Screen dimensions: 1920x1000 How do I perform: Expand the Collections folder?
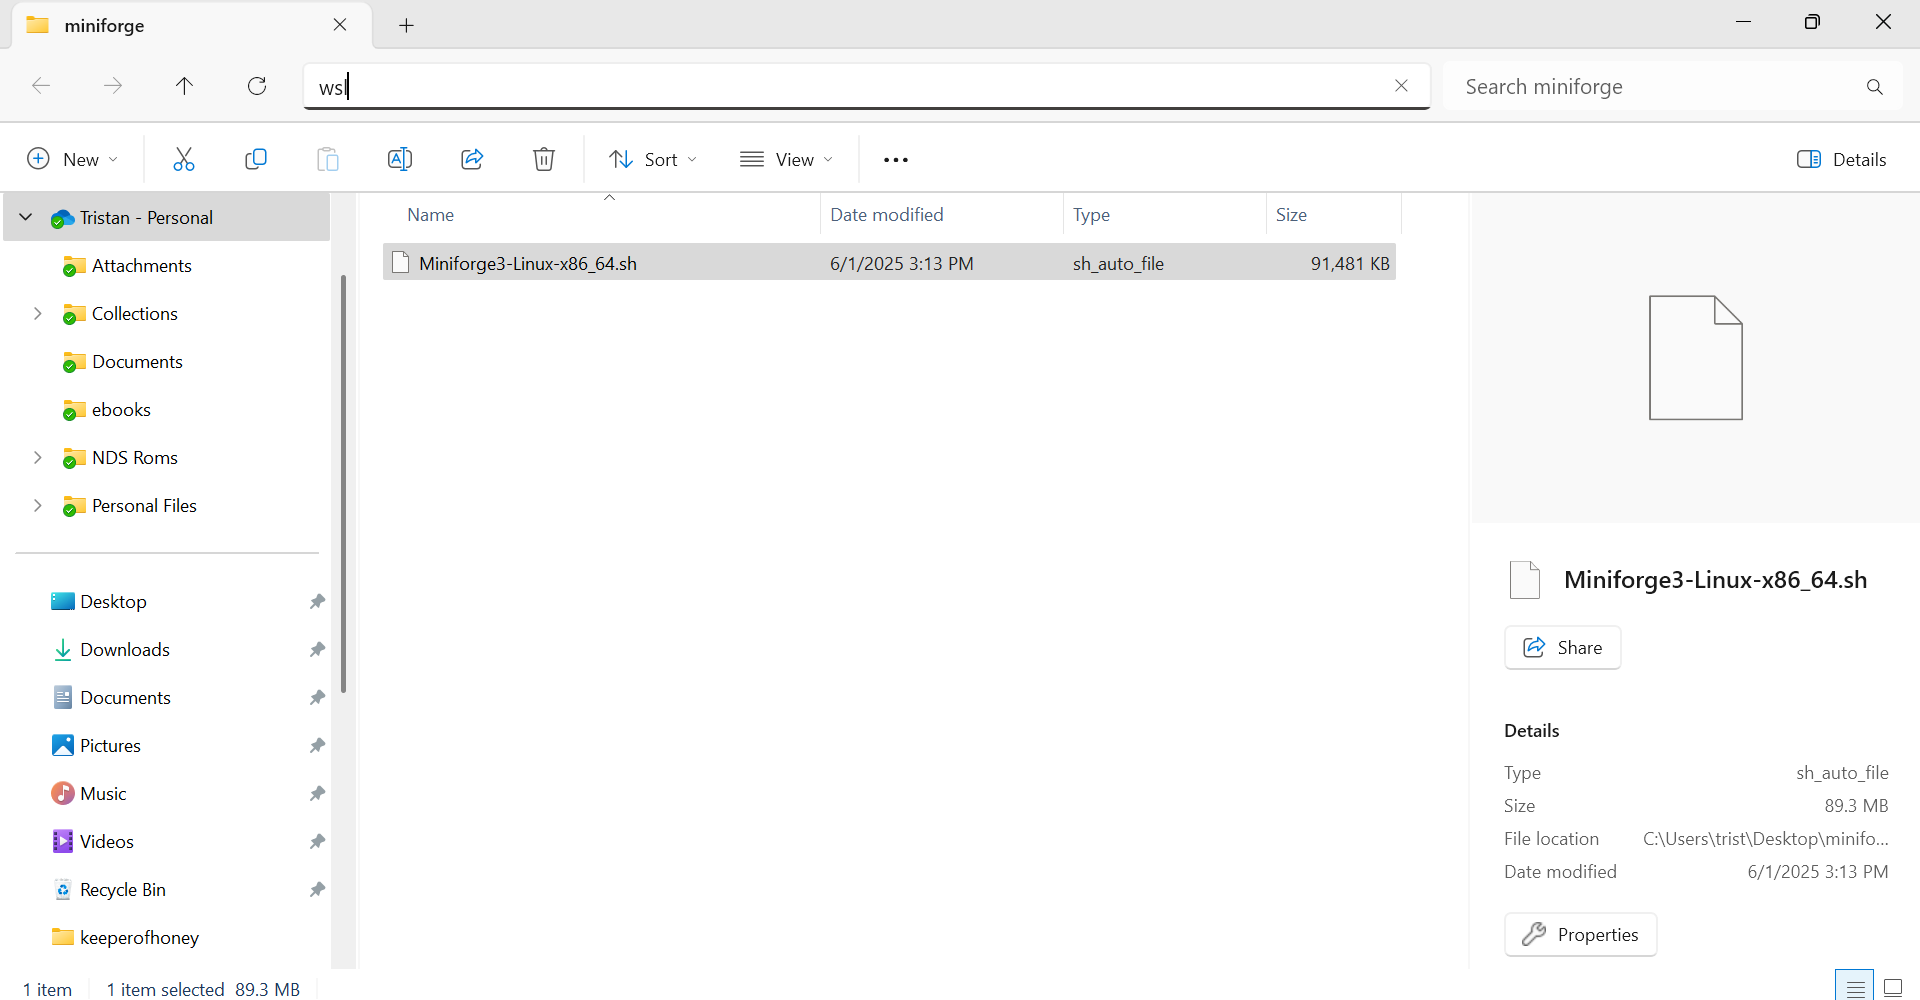38,313
